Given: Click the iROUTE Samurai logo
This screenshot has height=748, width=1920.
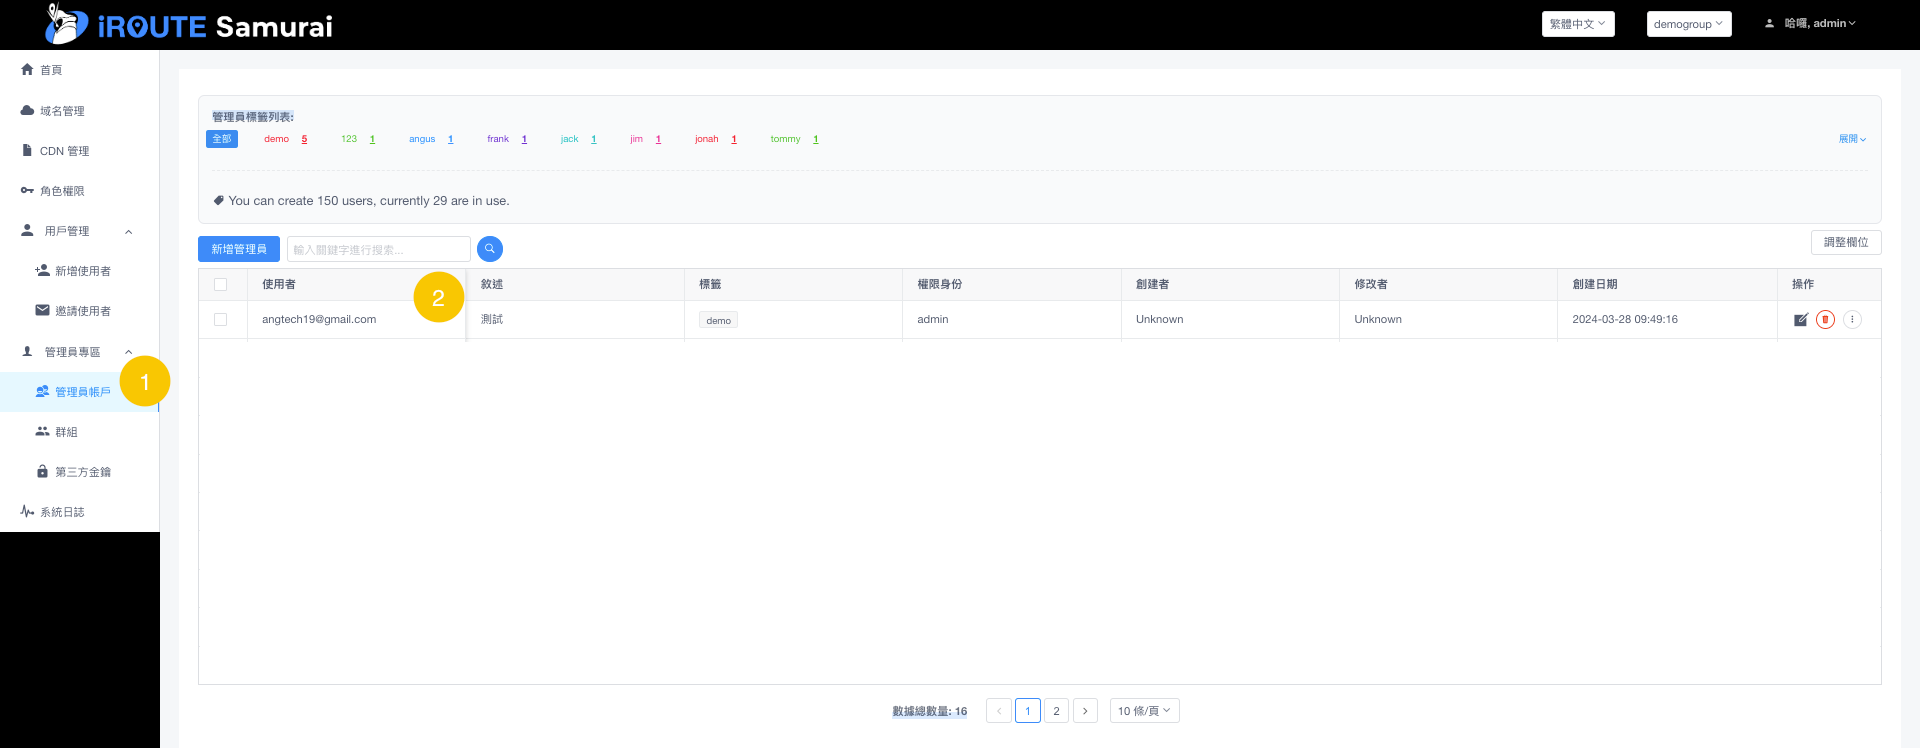Looking at the screenshot, I should [x=190, y=25].
